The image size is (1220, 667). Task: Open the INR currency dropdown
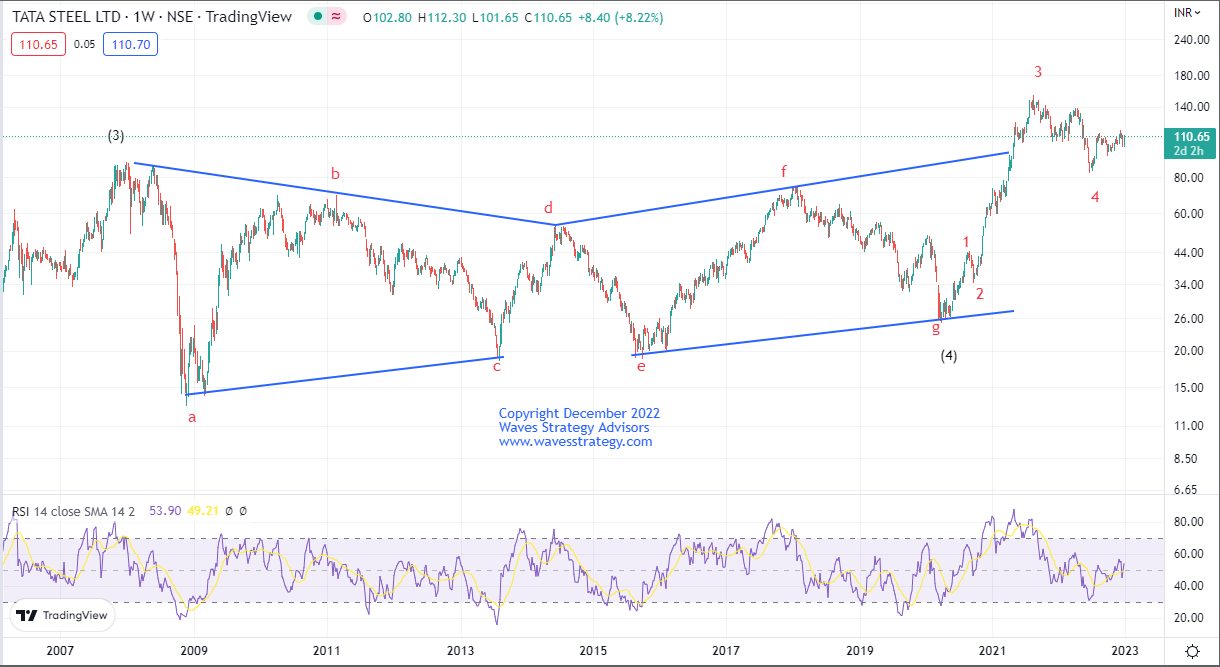coord(1186,13)
